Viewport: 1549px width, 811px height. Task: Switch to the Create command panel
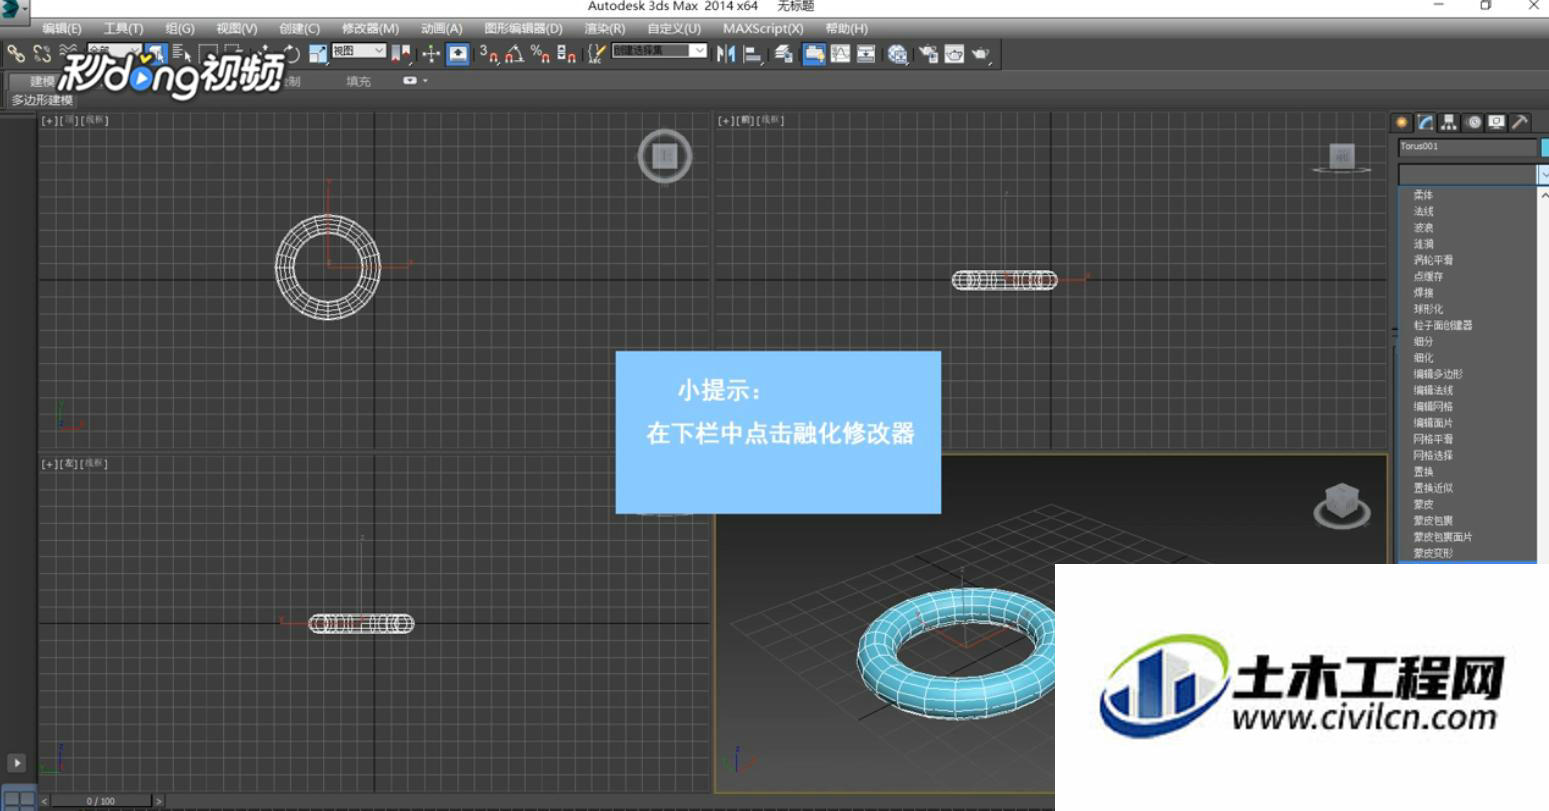point(1401,122)
